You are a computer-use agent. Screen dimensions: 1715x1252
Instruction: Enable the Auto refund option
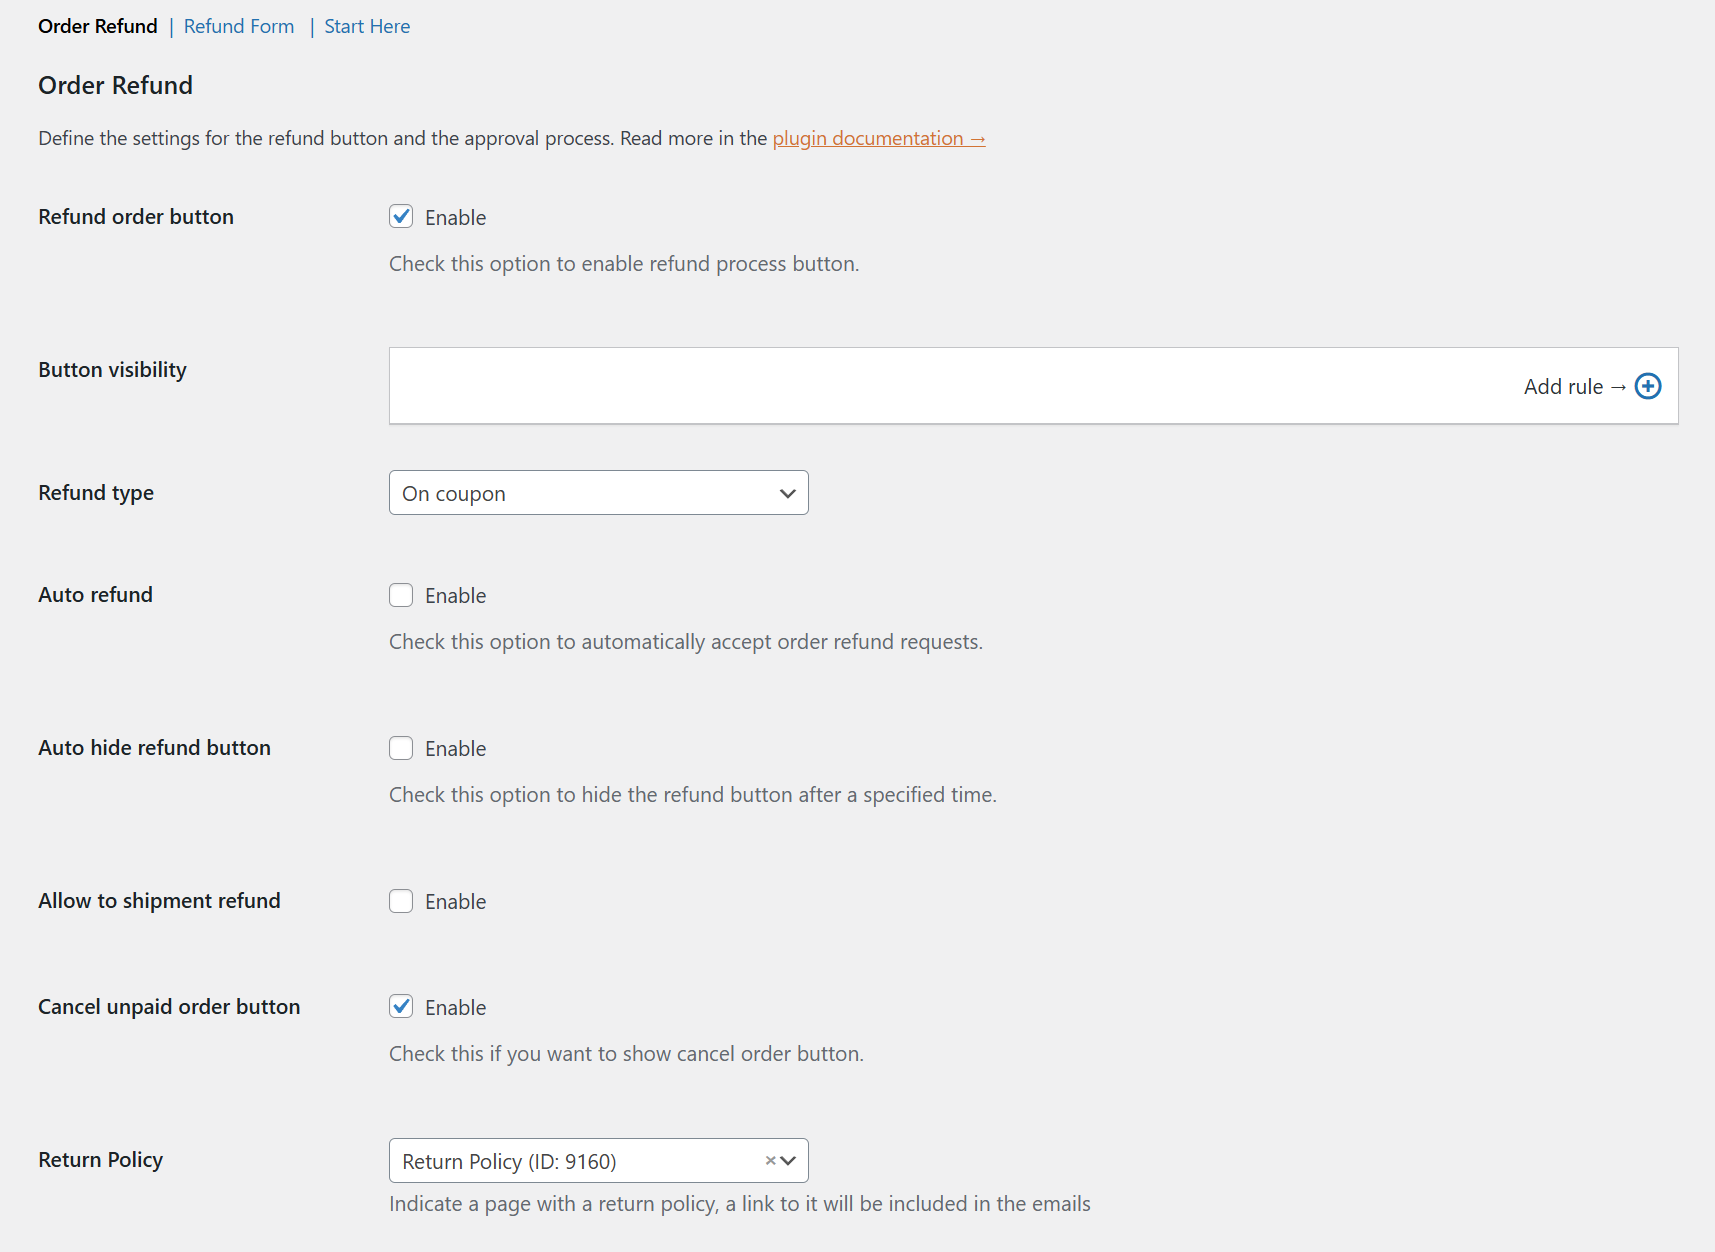[x=400, y=594]
